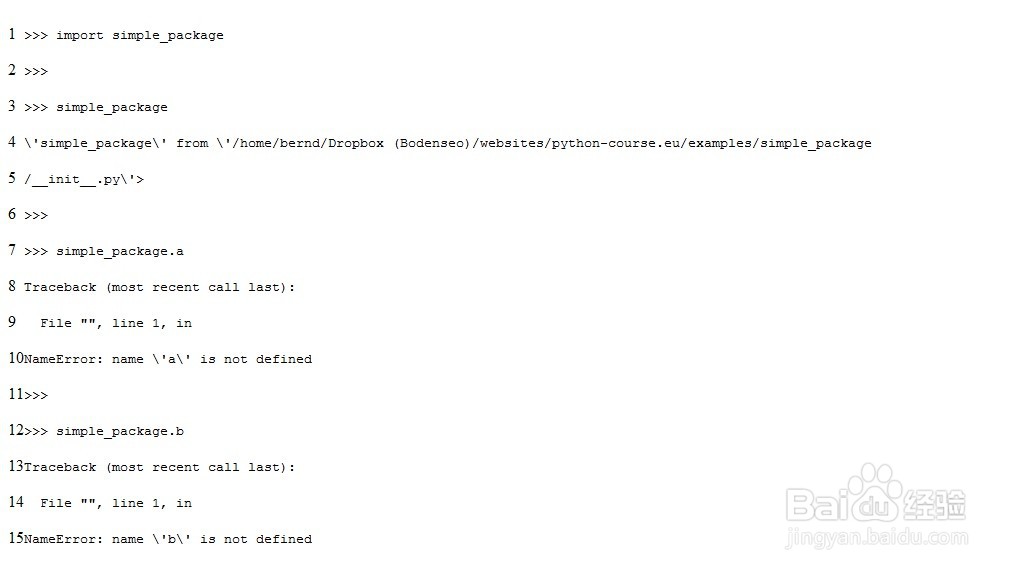Click line number 1
Screen dimensions: 1024x572
(x=12, y=34)
